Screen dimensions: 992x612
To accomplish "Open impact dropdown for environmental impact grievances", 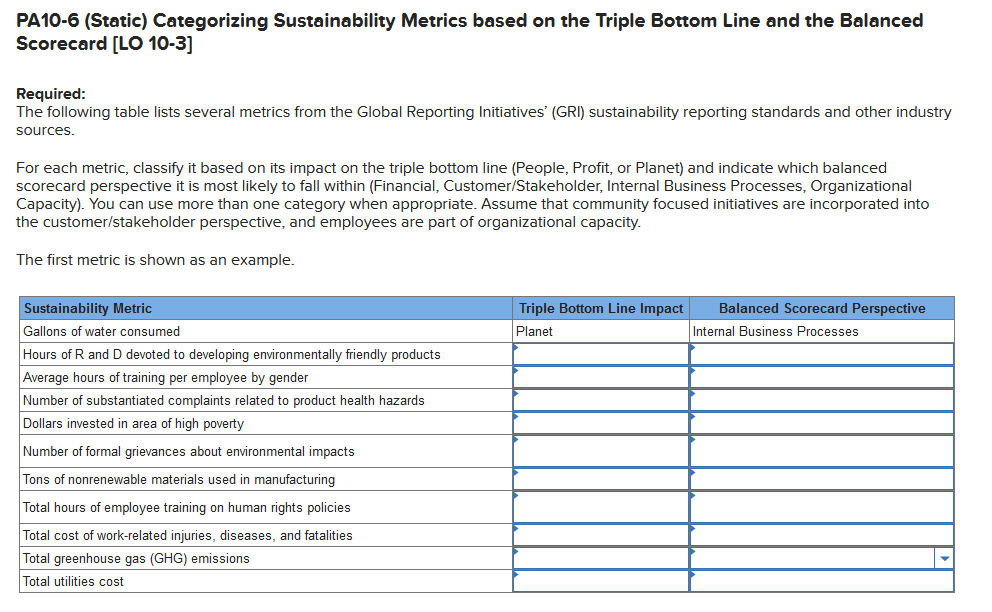I will (x=600, y=451).
